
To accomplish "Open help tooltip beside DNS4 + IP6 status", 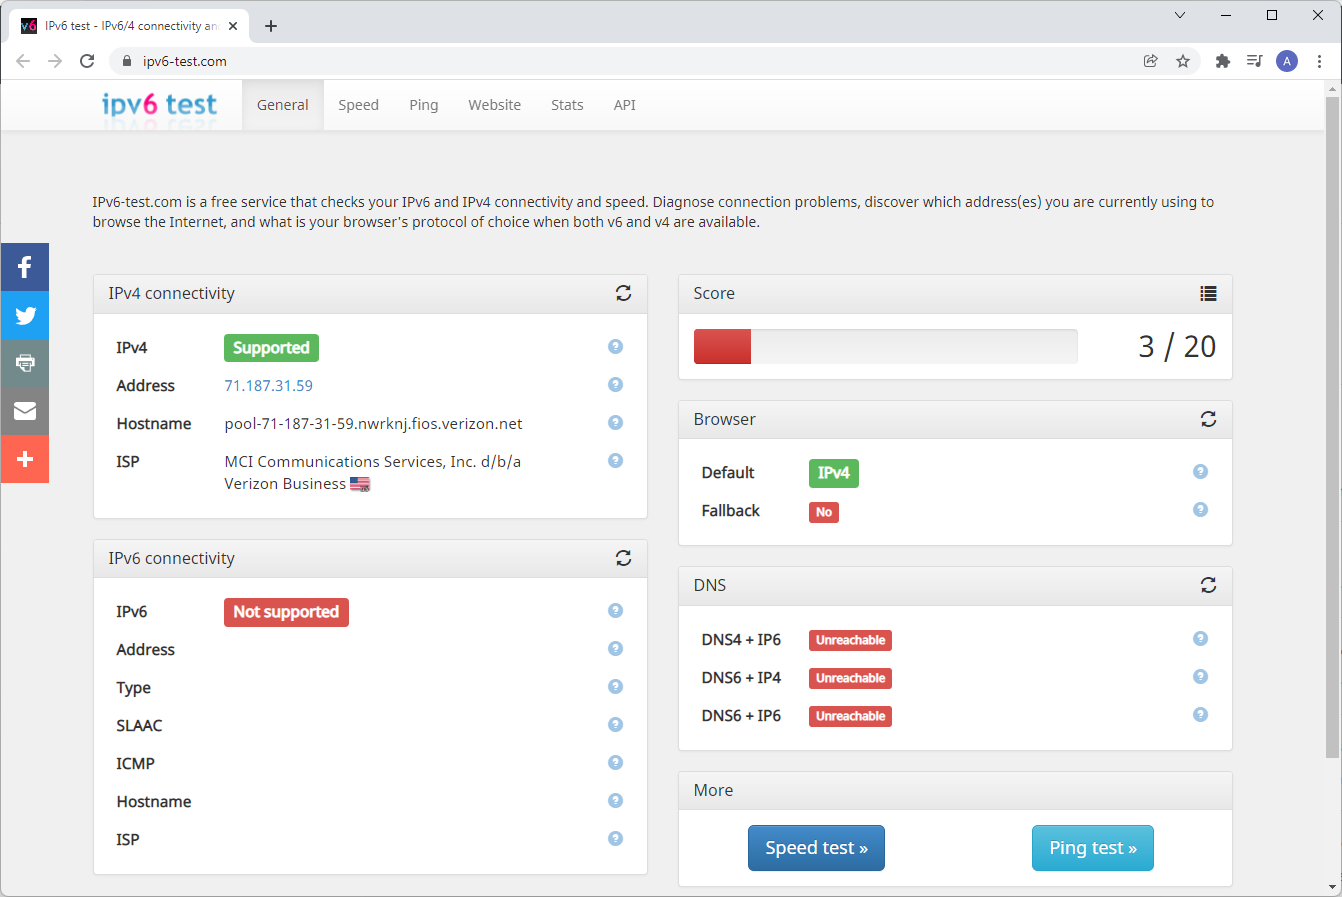I will pos(1200,638).
